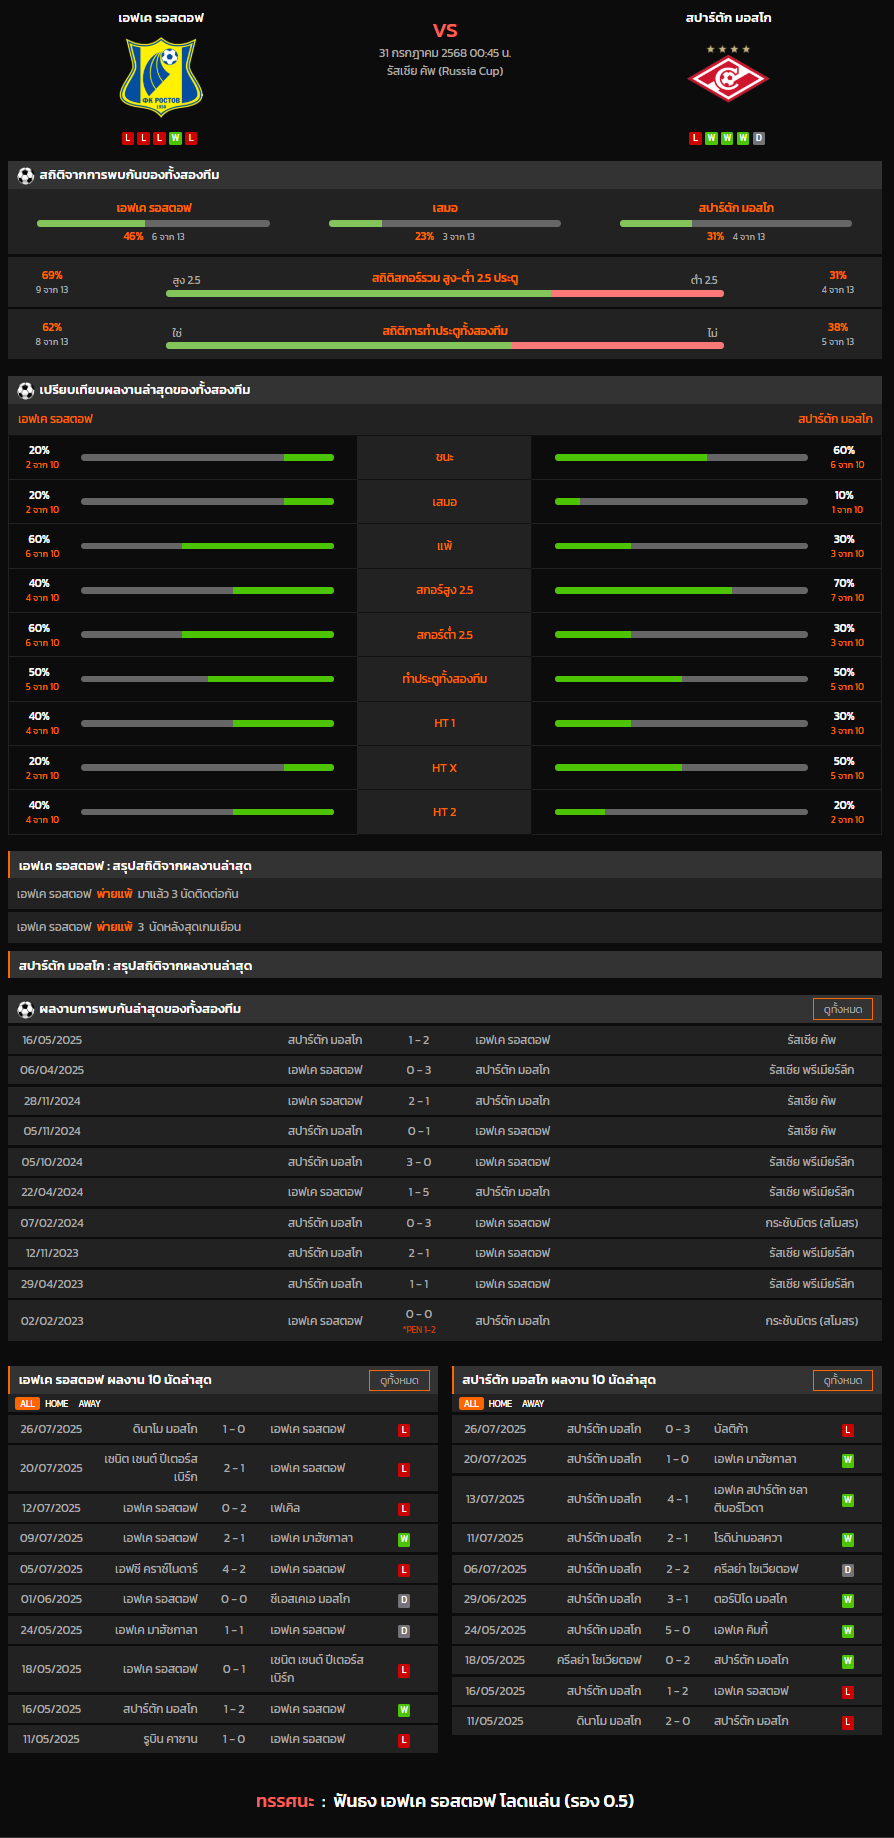Image resolution: width=894 pixels, height=1838 pixels.
Task: Click the W result badge for Spartak's 24/05/2025 match
Action: (x=848, y=1631)
